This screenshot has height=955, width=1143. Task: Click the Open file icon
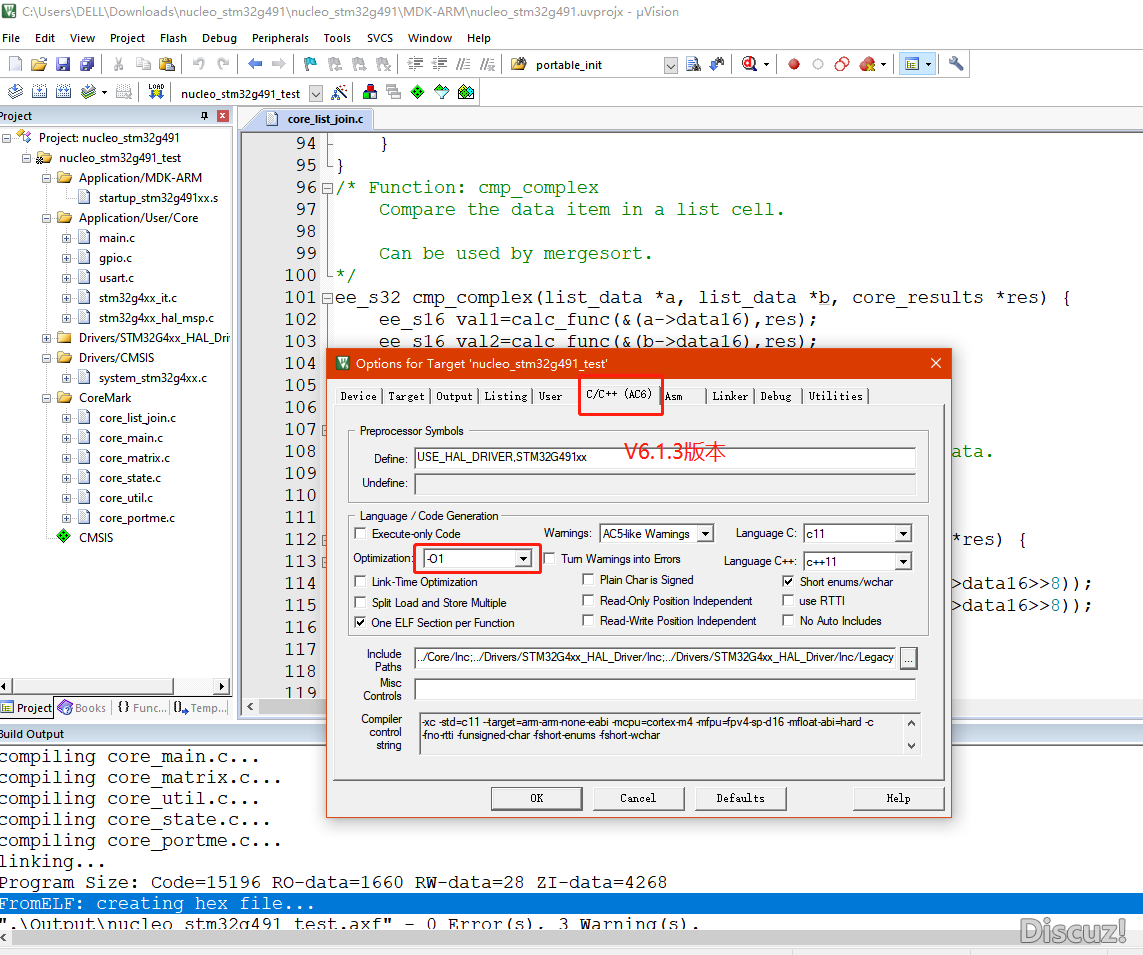pos(39,64)
